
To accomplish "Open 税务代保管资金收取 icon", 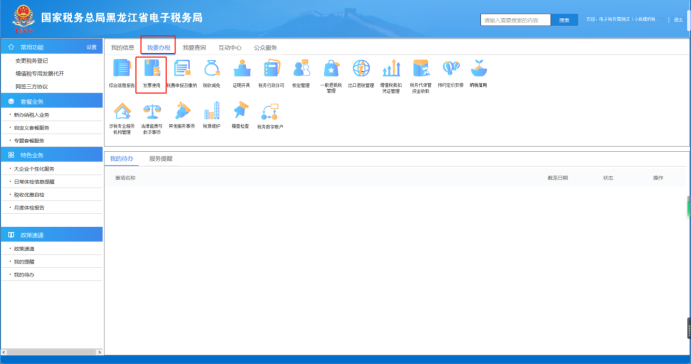I will click(x=421, y=68).
